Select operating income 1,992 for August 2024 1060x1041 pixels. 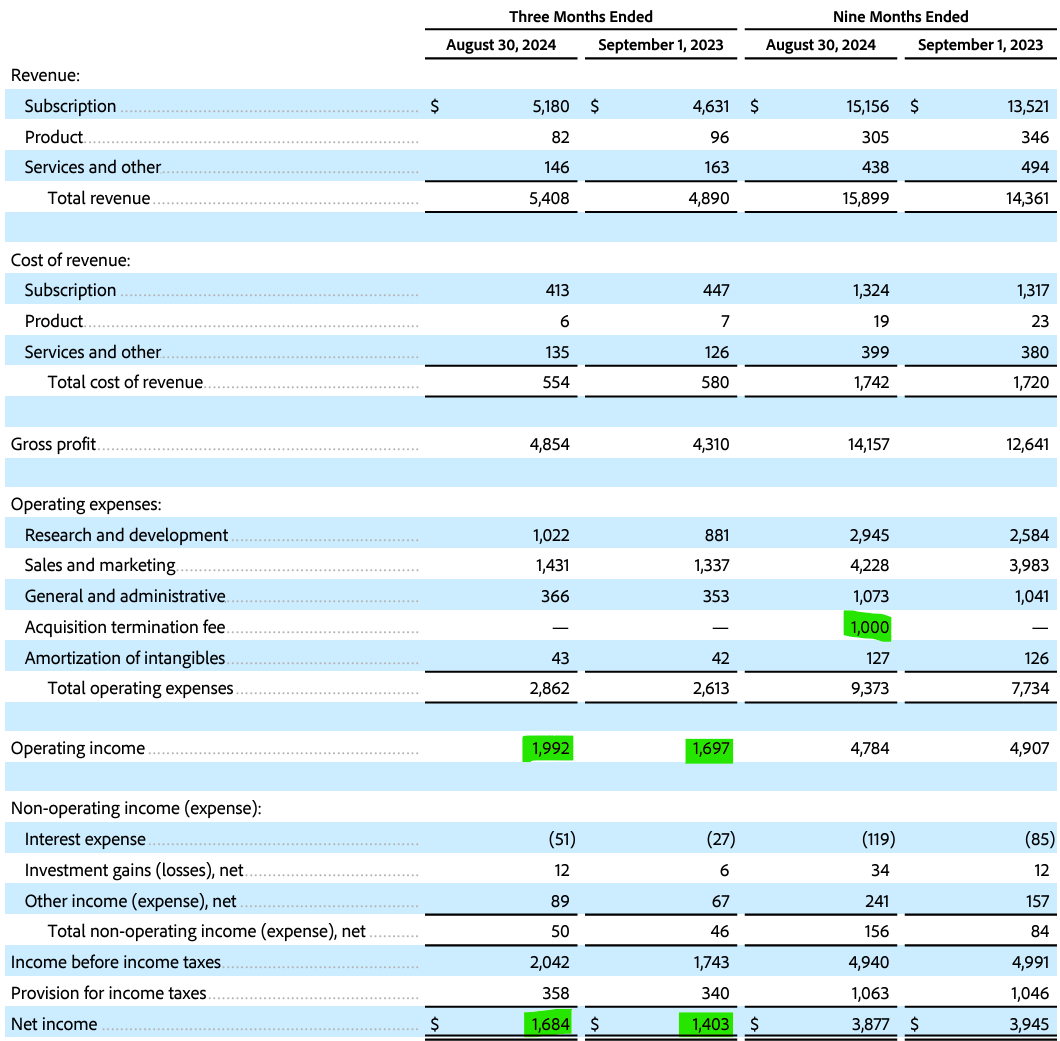point(550,748)
